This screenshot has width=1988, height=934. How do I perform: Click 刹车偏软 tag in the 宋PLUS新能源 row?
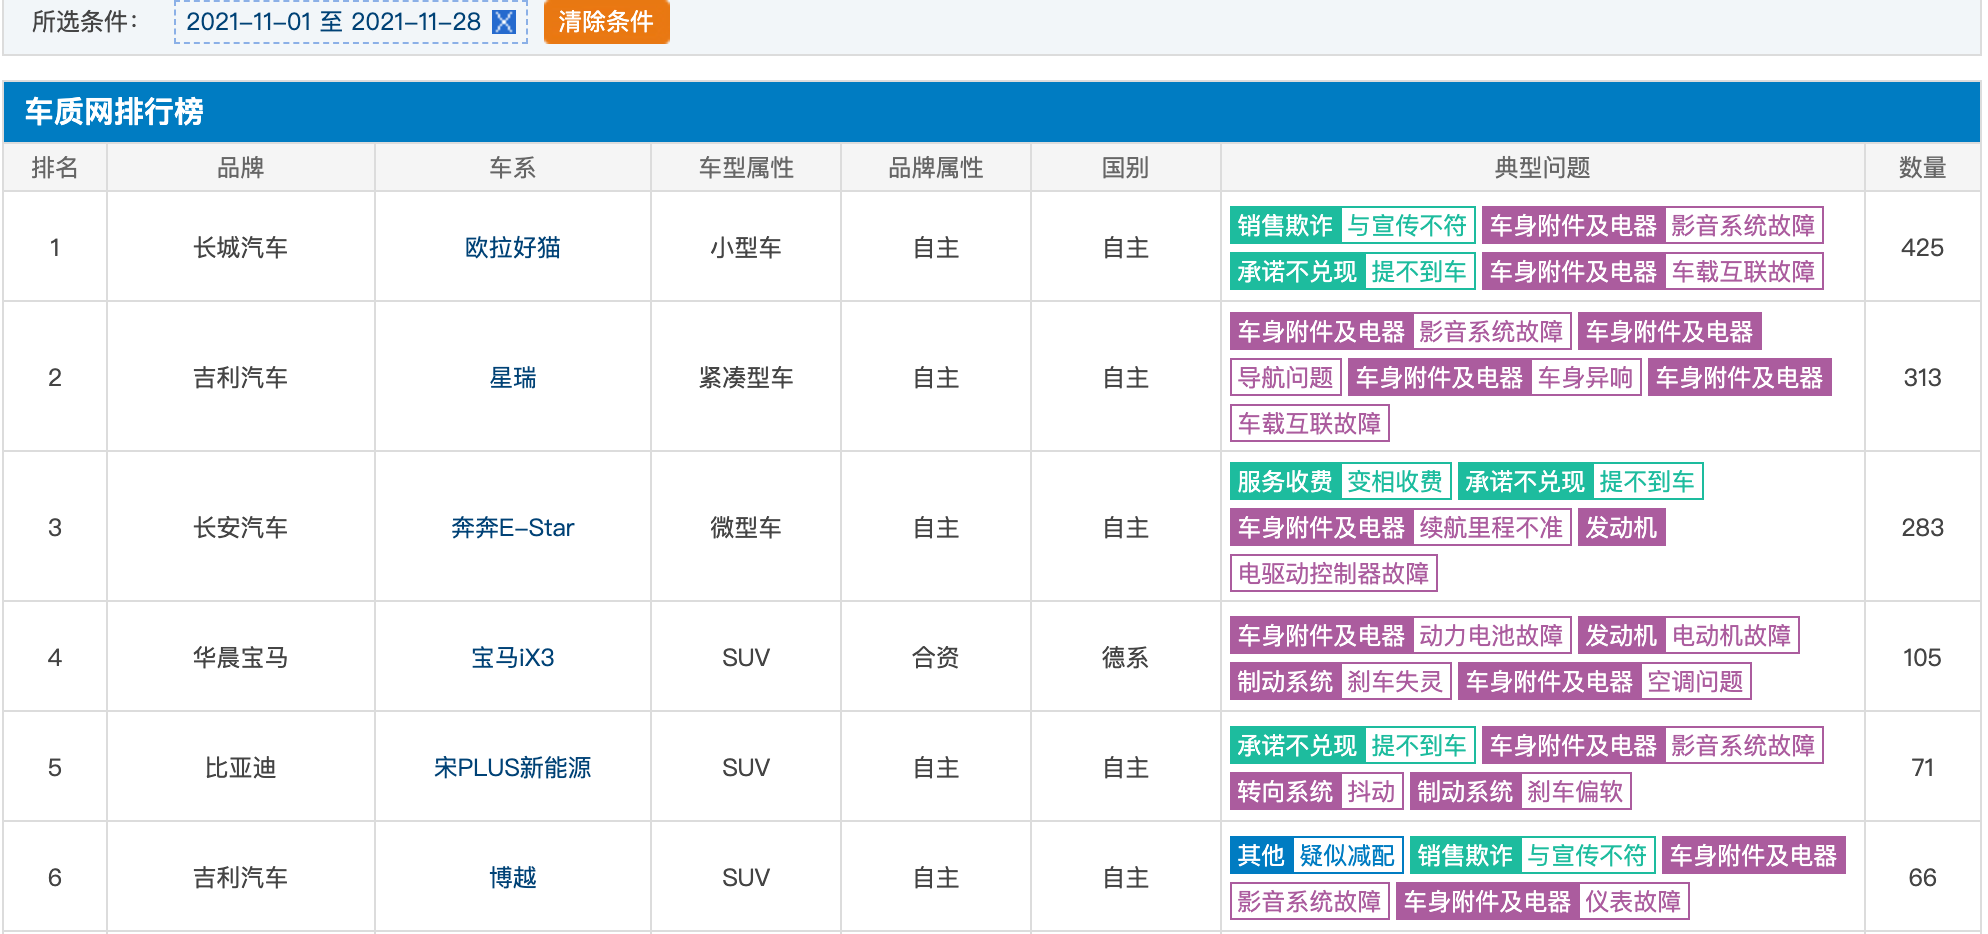(x=1575, y=792)
